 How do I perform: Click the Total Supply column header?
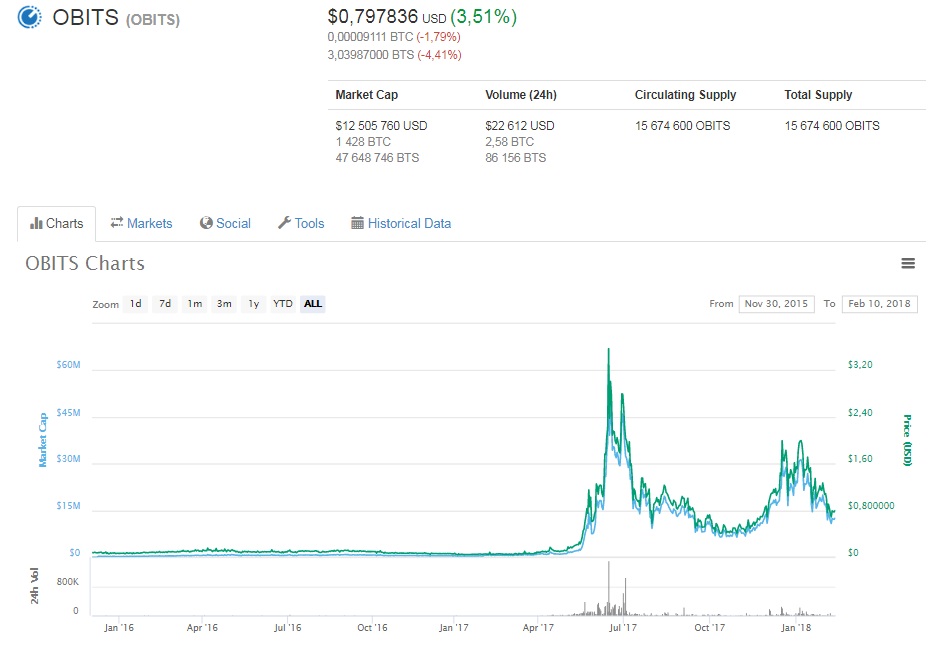pyautogui.click(x=818, y=95)
